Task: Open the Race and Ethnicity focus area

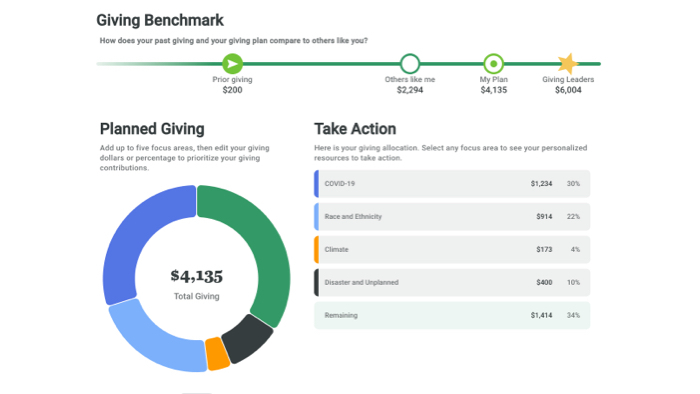Action: 452,217
